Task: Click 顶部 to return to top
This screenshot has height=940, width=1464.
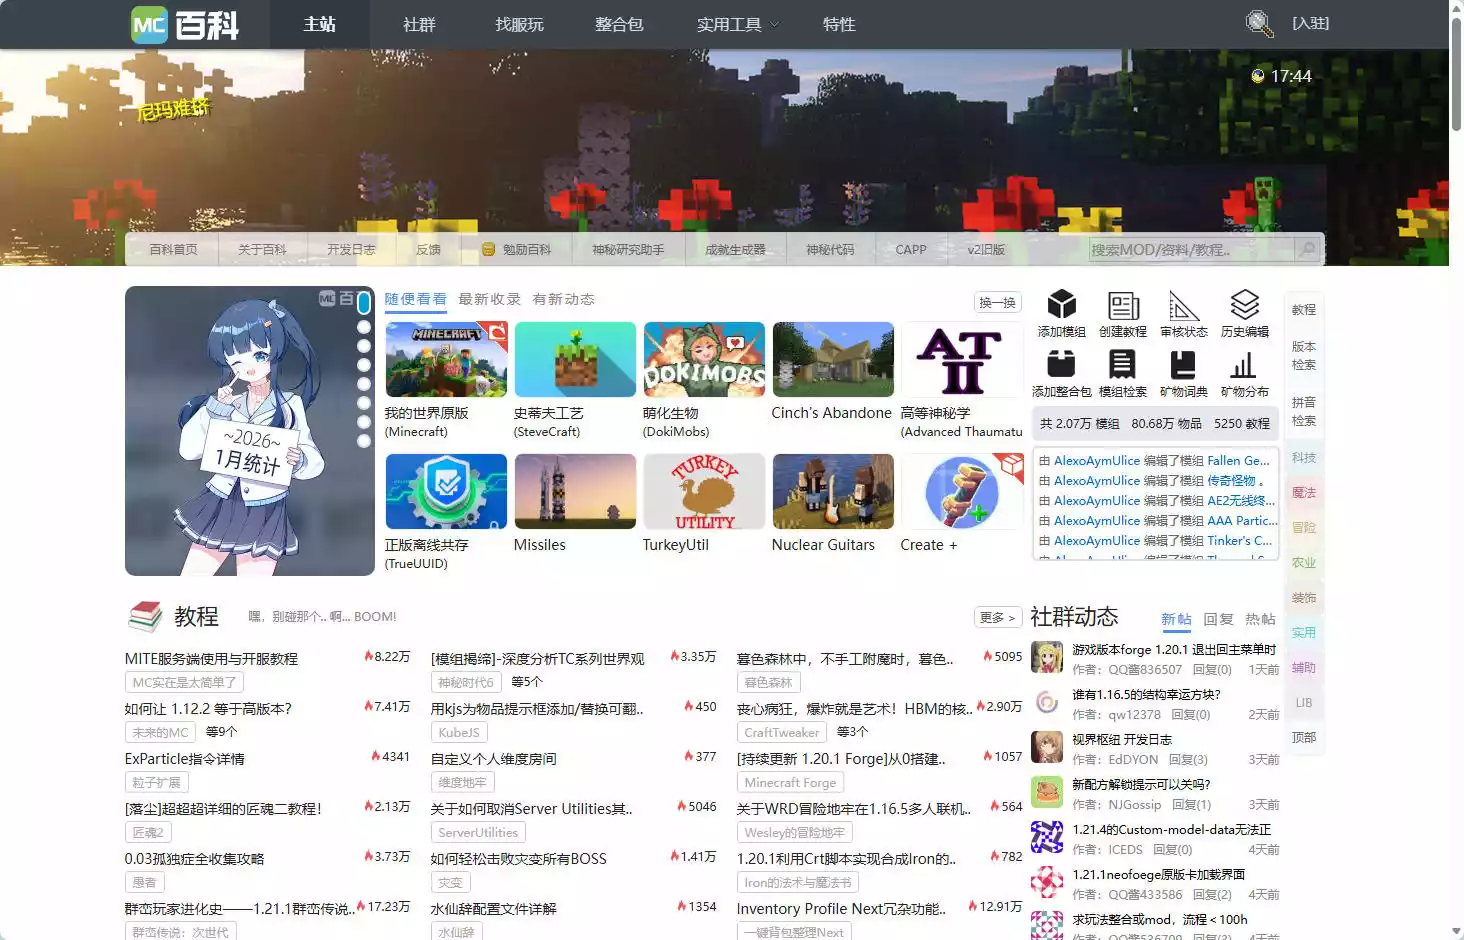Action: [x=1303, y=737]
